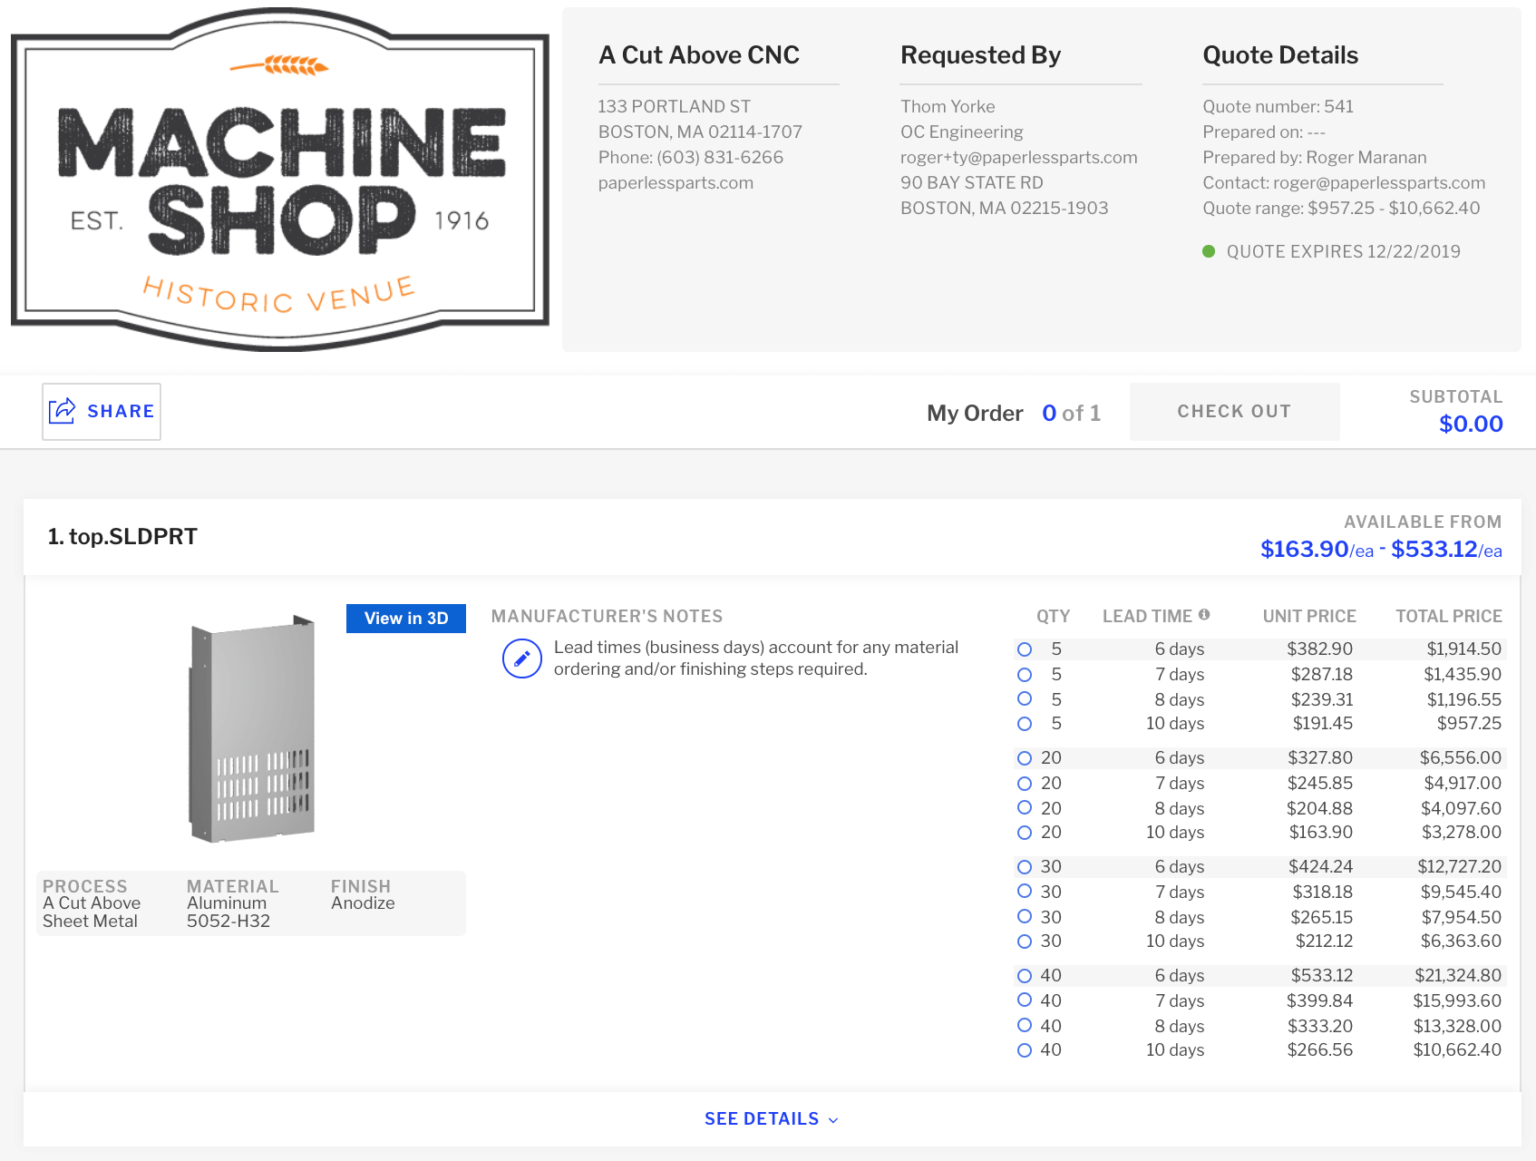The image size is (1536, 1161).
Task: Choose the $957.25 quantity 5 option
Action: (1024, 723)
